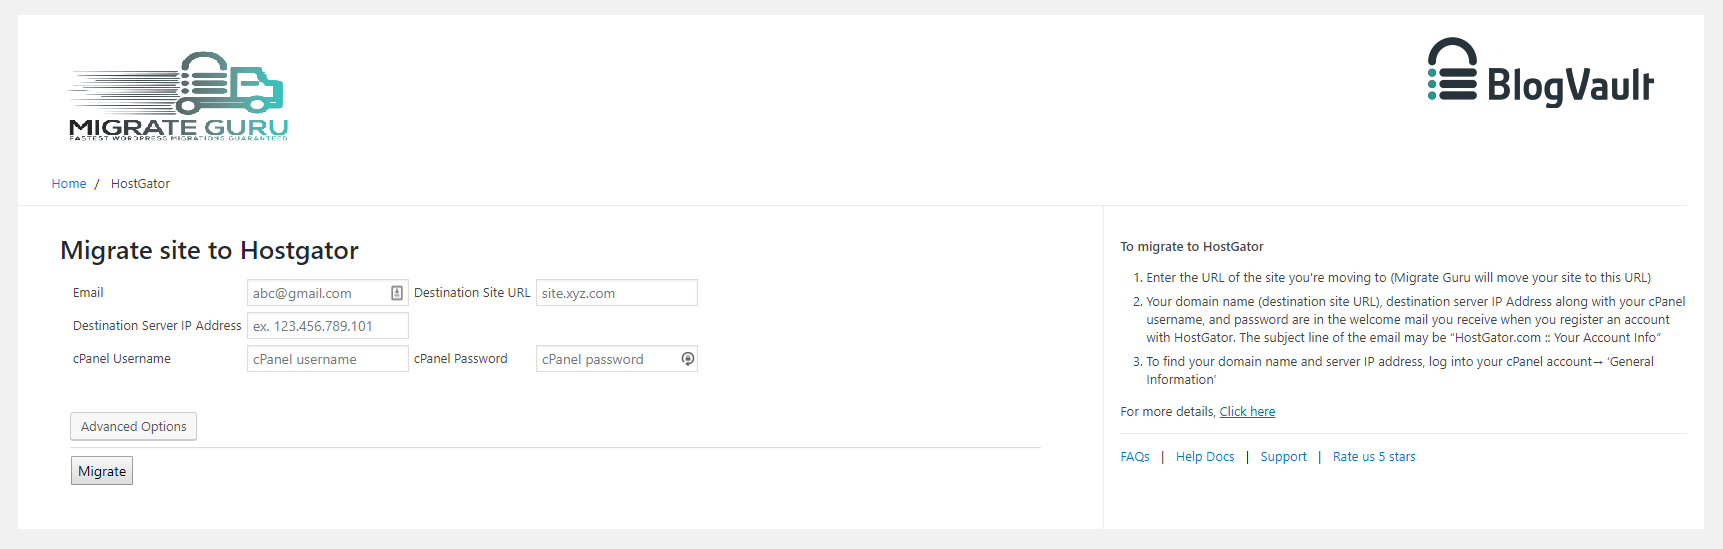The image size is (1723, 549).
Task: Visit the Support link
Action: tap(1283, 457)
